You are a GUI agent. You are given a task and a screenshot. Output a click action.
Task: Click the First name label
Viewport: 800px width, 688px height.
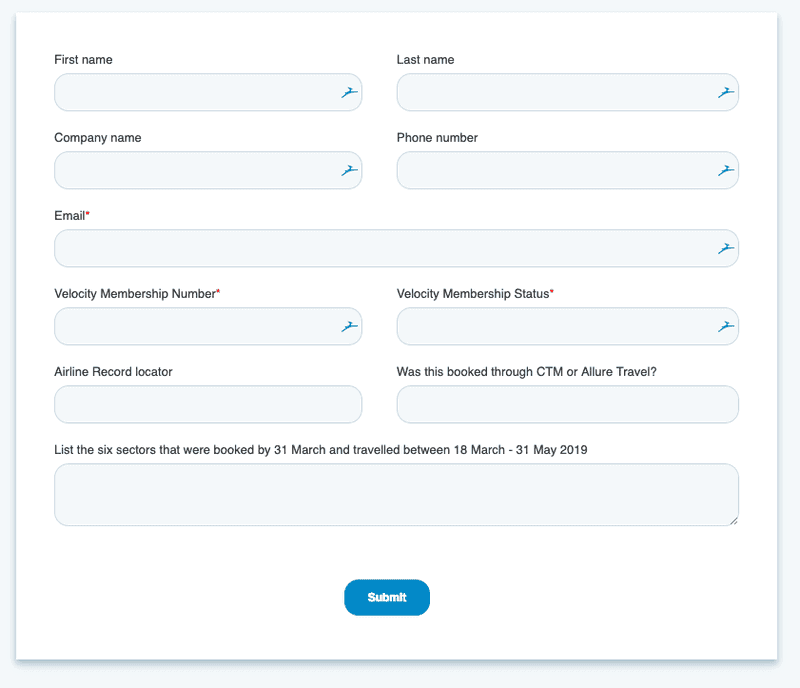coord(83,60)
